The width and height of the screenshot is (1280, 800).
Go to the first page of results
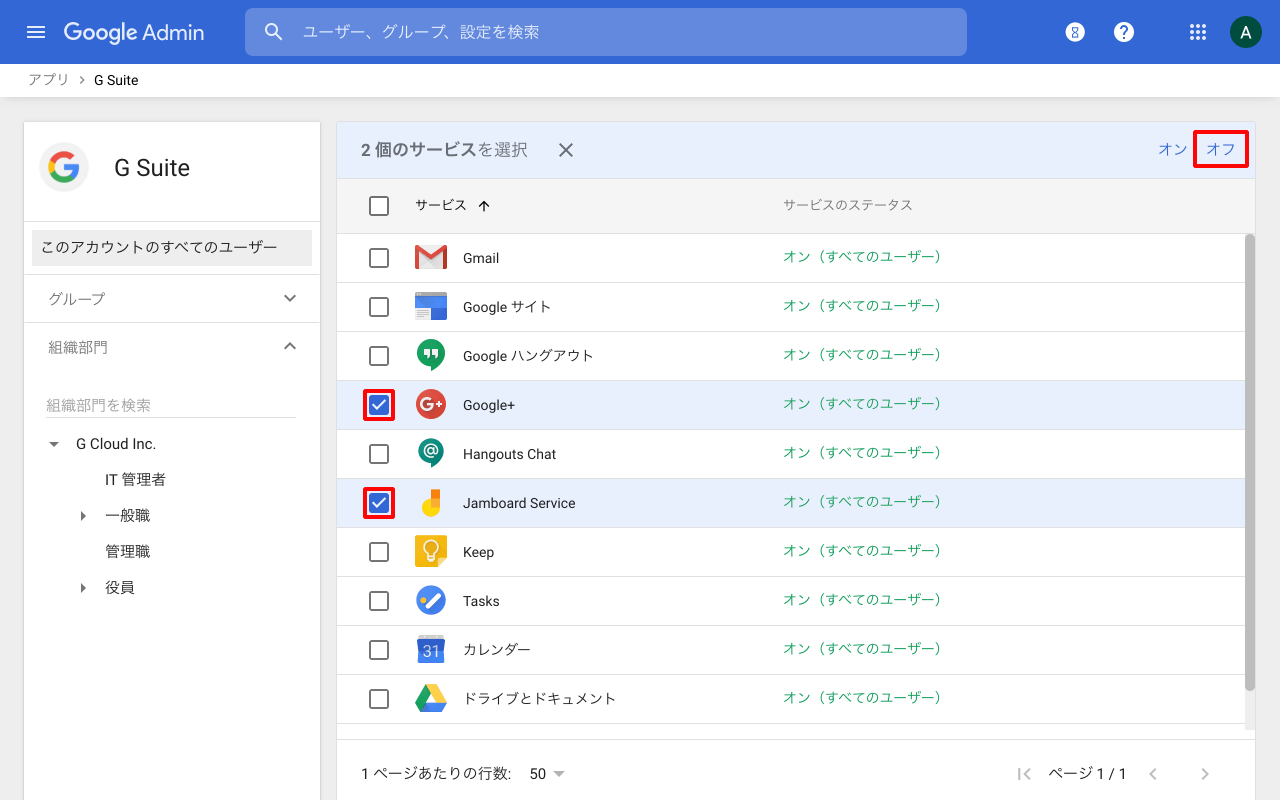pos(1024,774)
